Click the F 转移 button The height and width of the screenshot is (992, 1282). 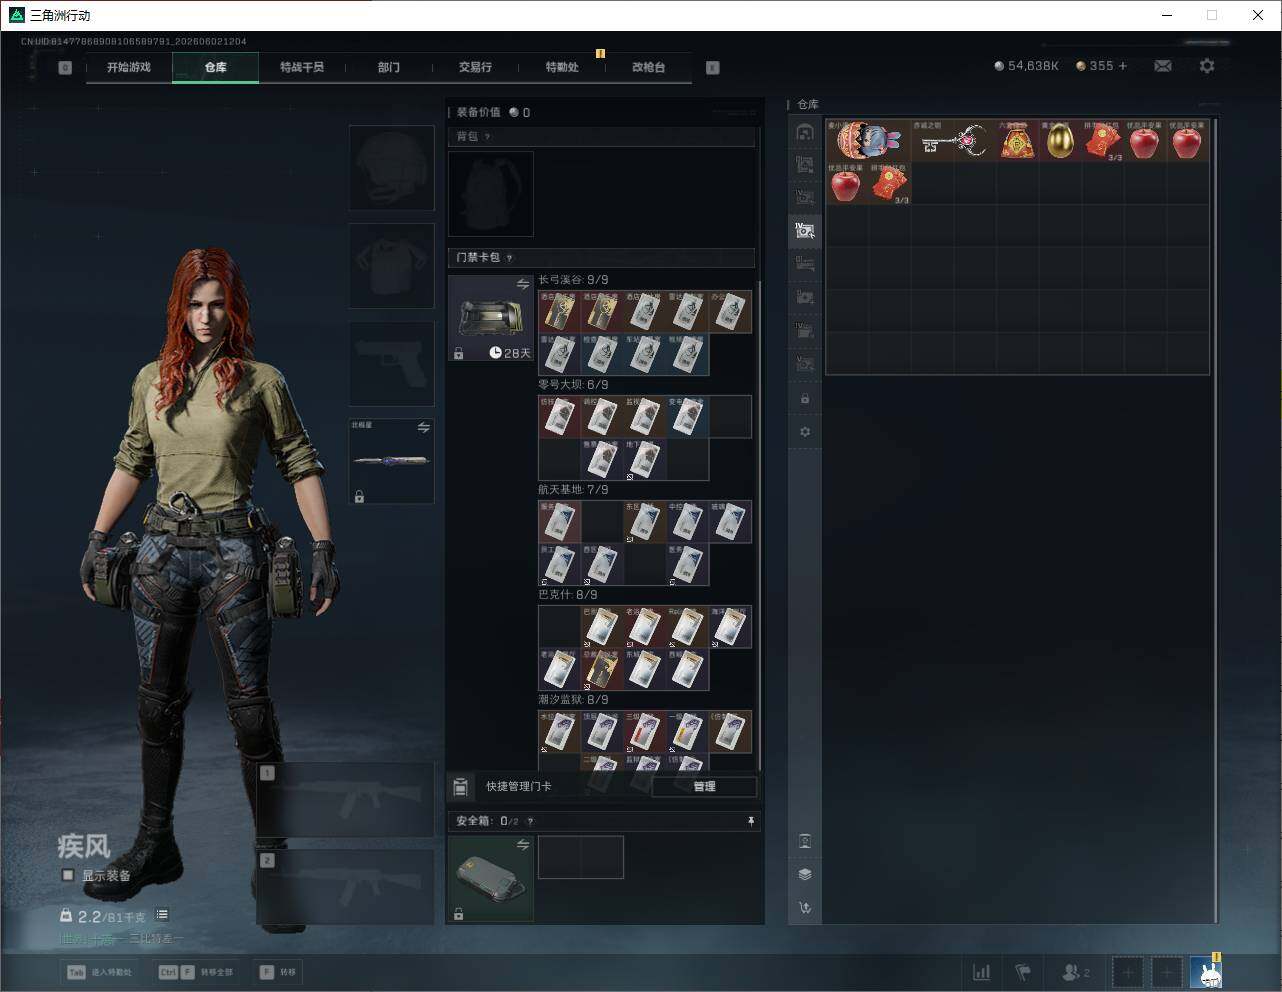pos(277,972)
